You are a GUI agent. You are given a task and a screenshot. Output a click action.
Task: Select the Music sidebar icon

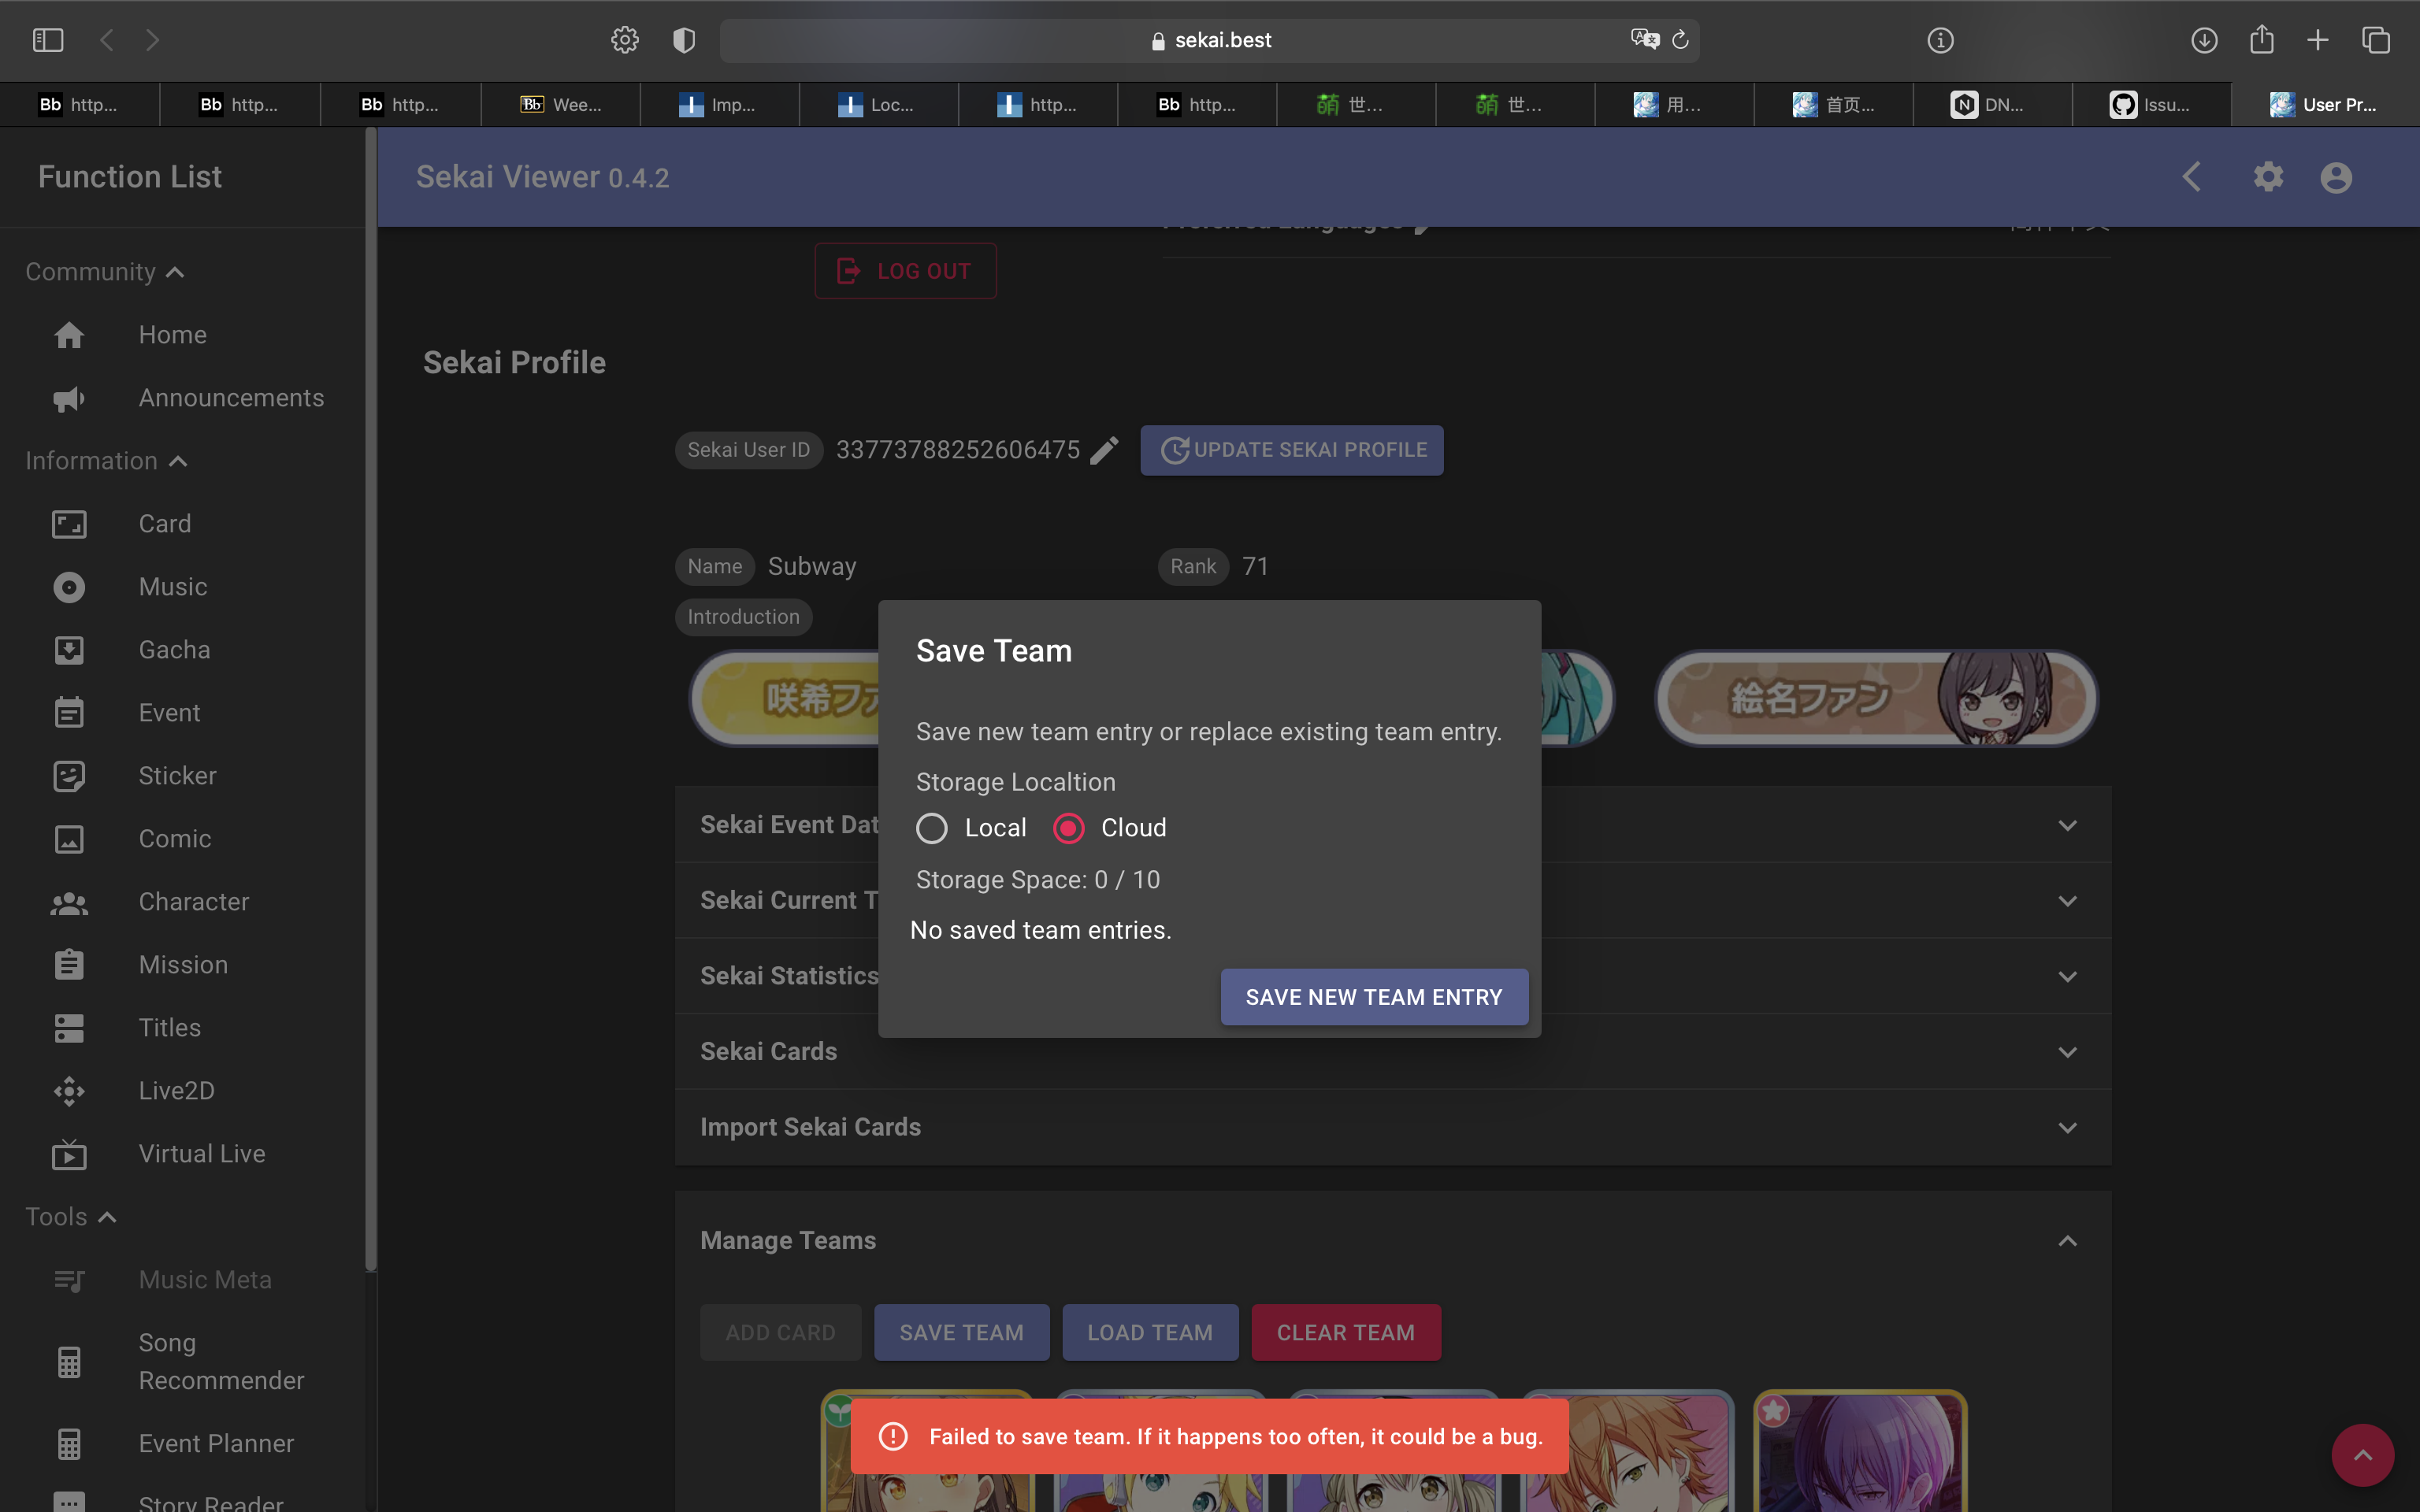(68, 587)
